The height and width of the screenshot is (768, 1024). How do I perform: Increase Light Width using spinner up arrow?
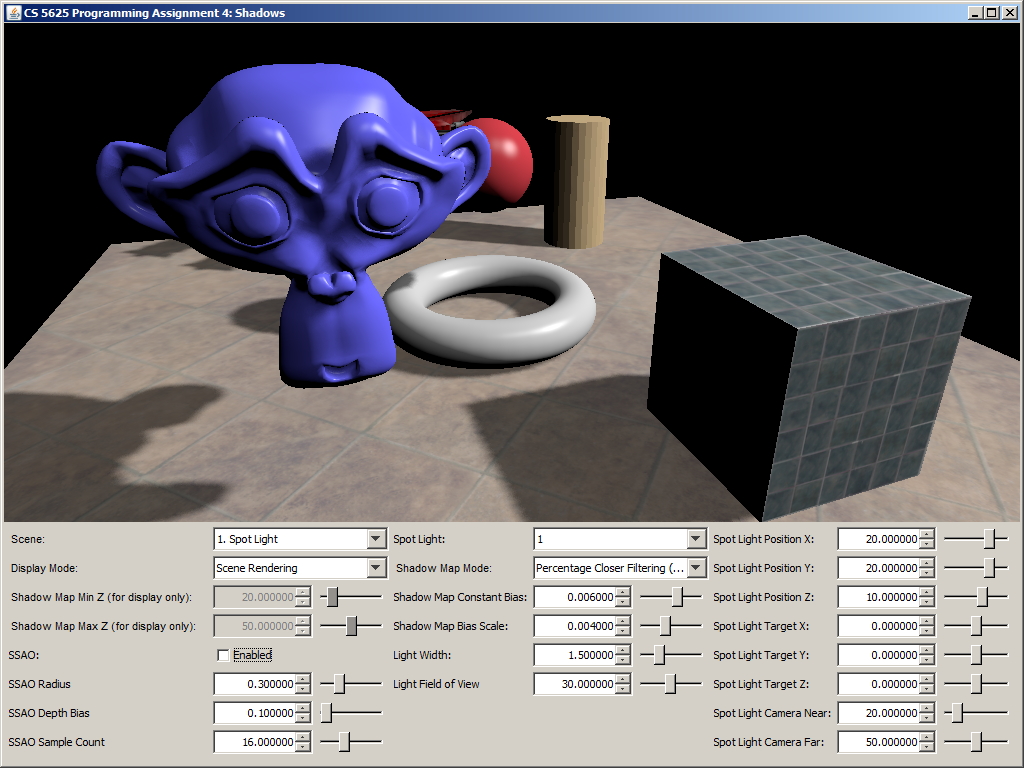click(624, 650)
